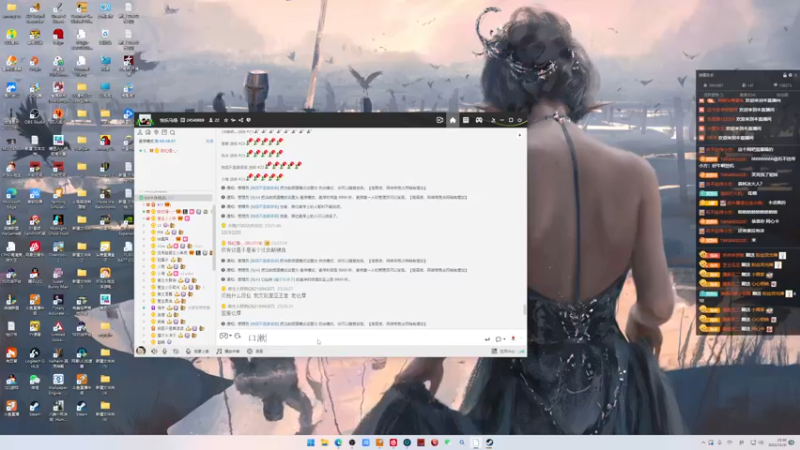This screenshot has width=800, height=450.
Task: Open the emoji picker in chat input bar
Action: tap(224, 336)
